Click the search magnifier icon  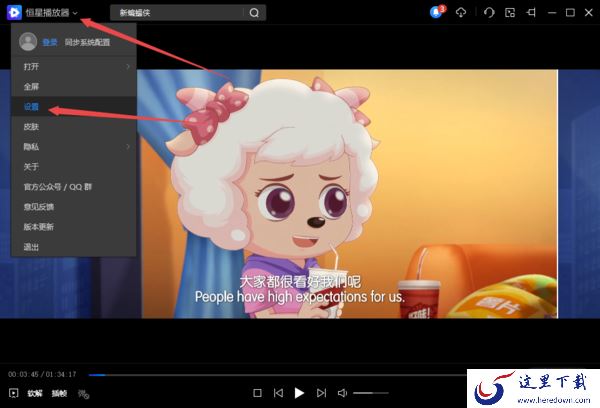click(254, 13)
